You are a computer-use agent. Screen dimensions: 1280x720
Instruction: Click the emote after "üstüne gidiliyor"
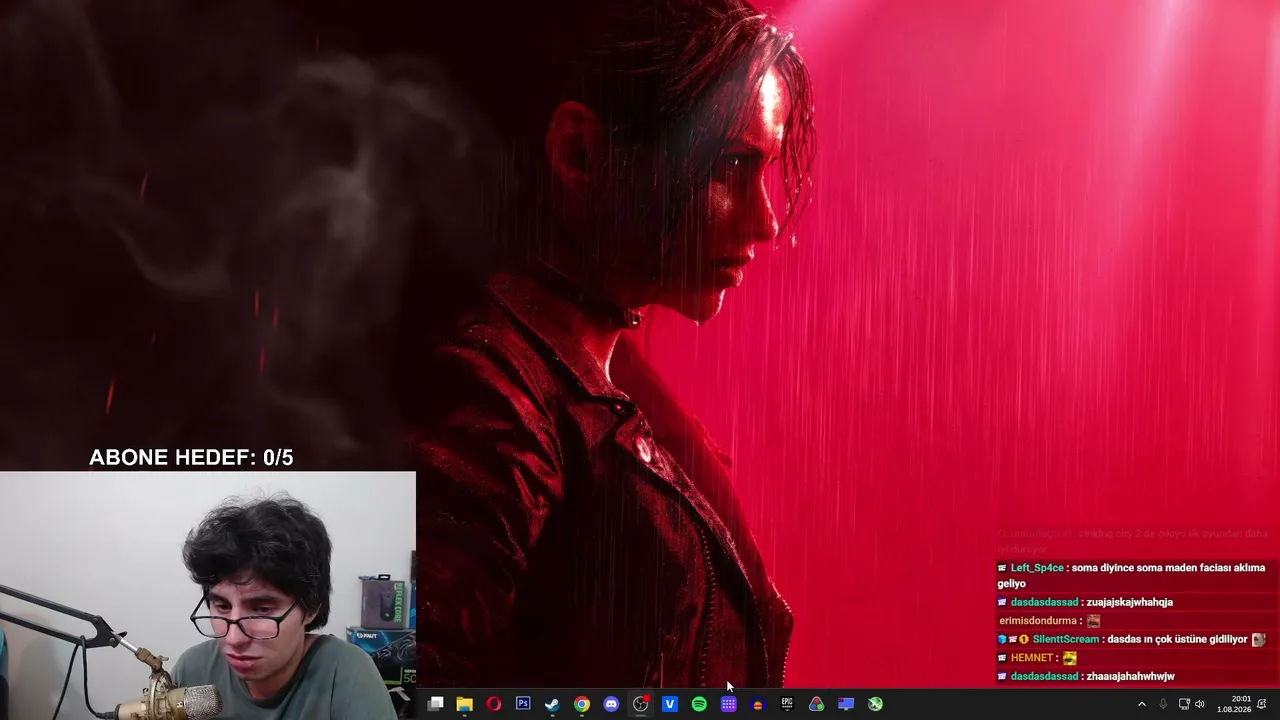[1258, 640]
